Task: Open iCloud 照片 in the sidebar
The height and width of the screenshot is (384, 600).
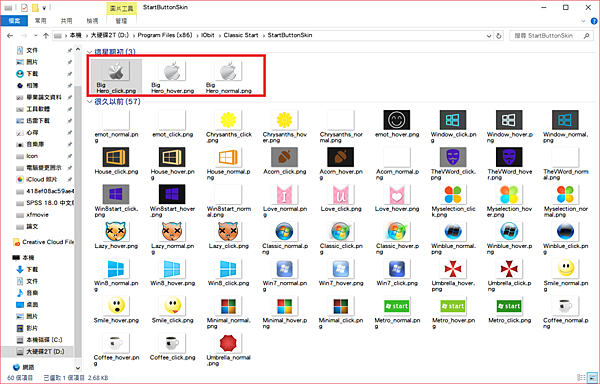Action: [42, 179]
